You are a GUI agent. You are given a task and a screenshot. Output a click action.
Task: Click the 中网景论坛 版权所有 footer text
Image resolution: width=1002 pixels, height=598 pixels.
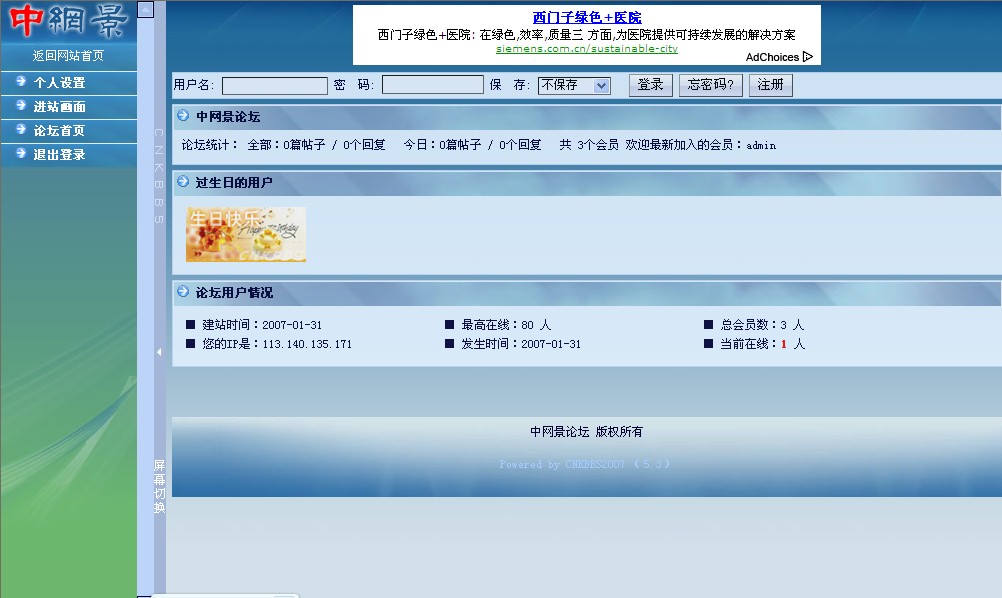point(587,432)
